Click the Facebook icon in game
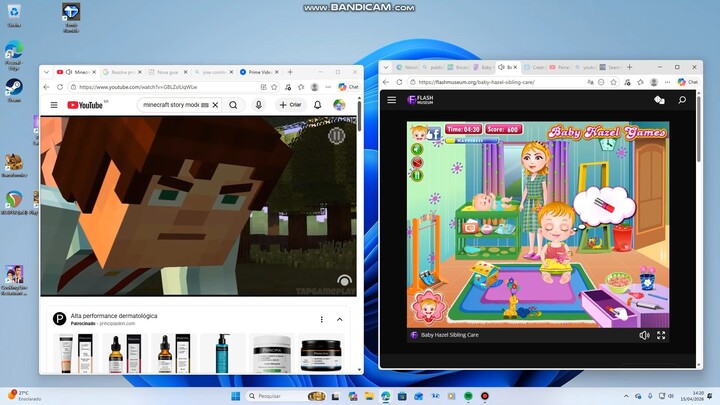This screenshot has width=720, height=405. point(434,132)
